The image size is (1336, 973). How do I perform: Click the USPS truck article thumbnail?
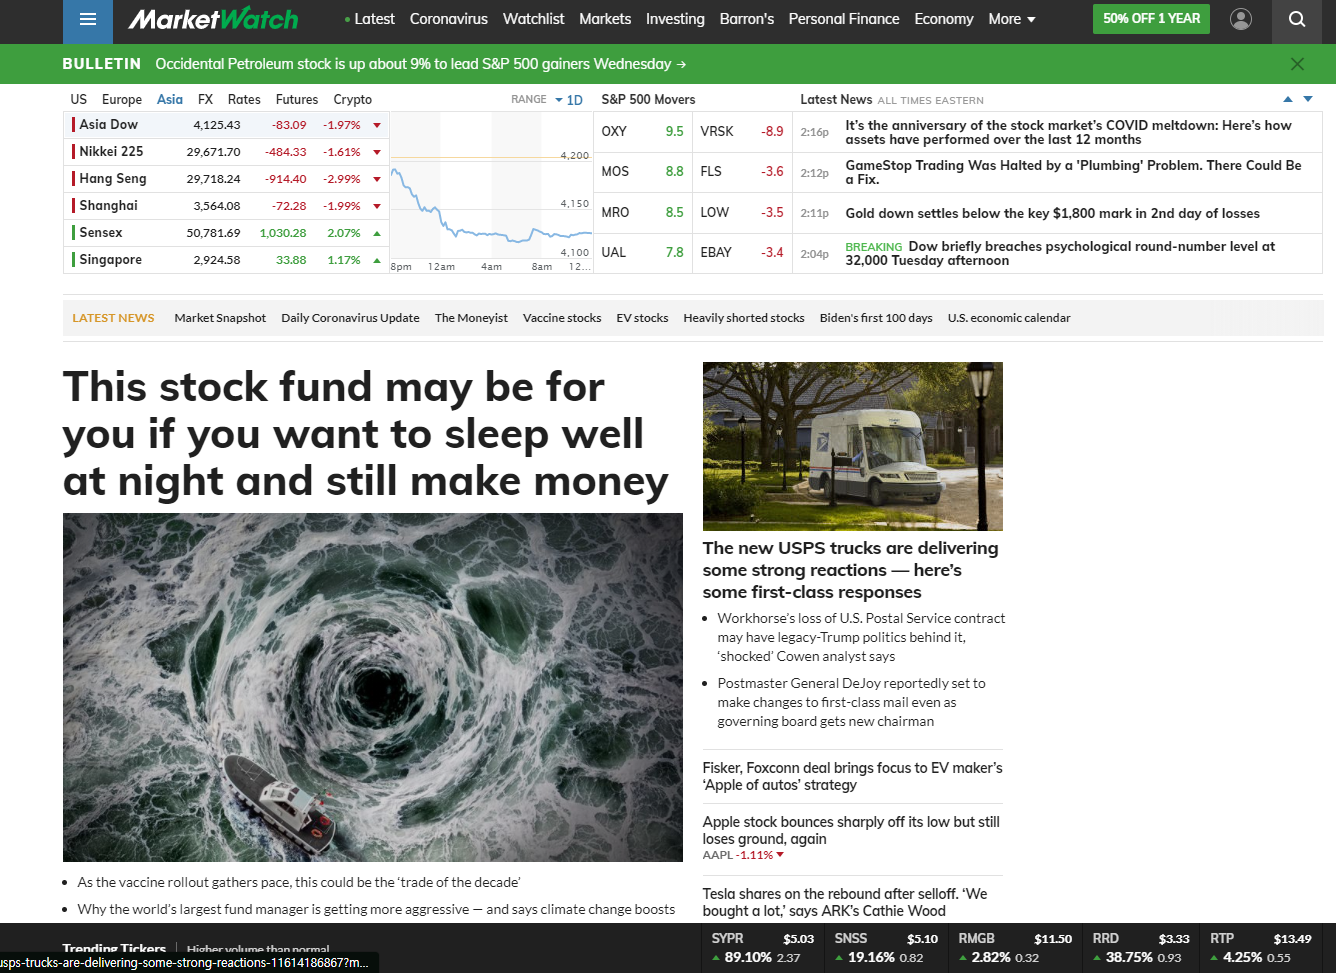pos(853,446)
